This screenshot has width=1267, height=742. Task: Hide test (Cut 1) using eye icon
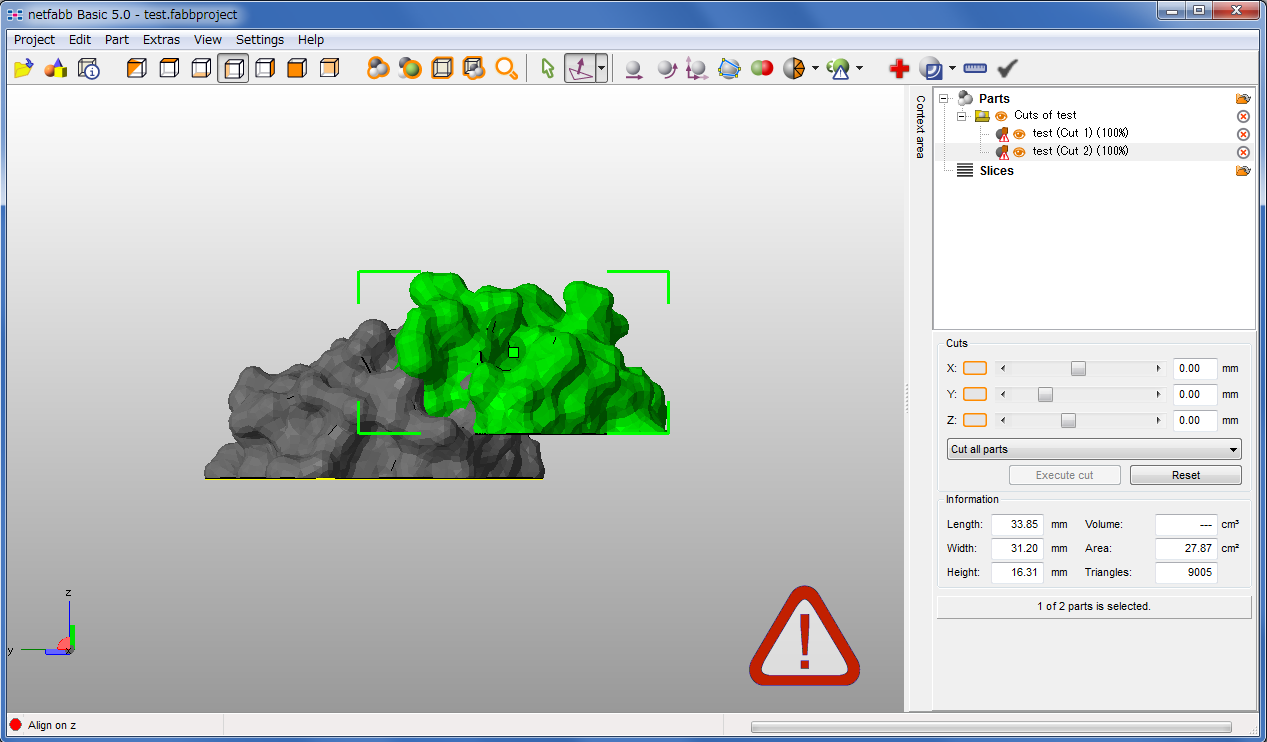(x=1019, y=134)
